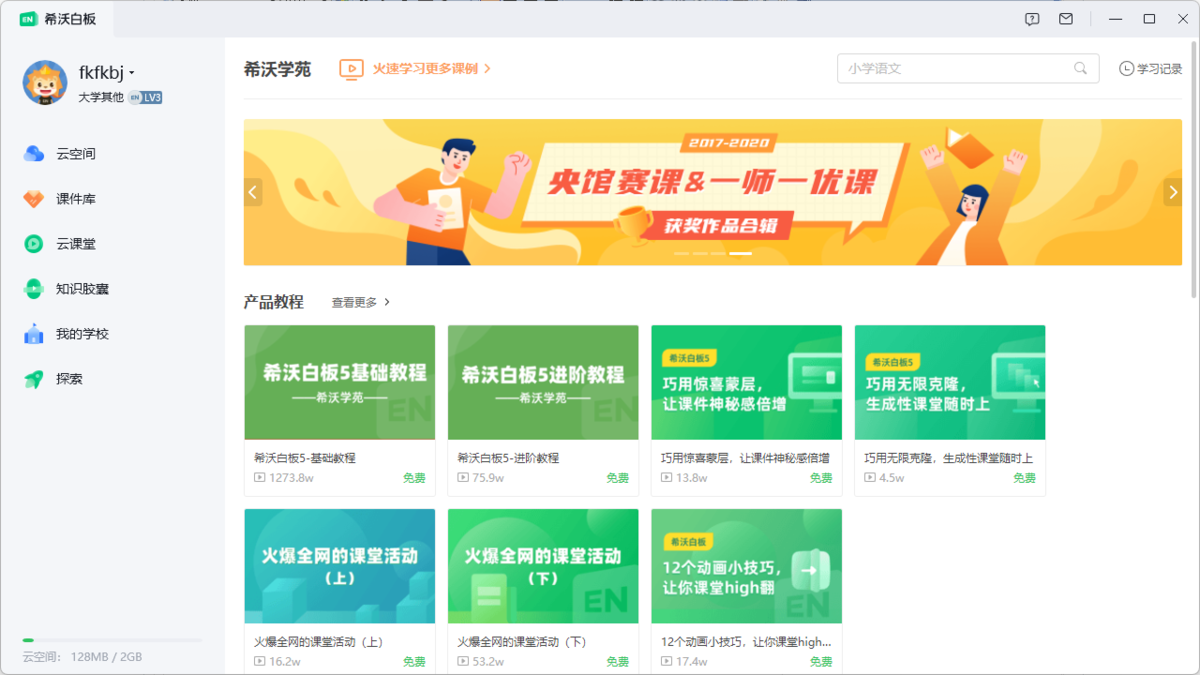Open 云课堂 from the sidebar
This screenshot has height=675, width=1200.
pyautogui.click(x=66, y=243)
